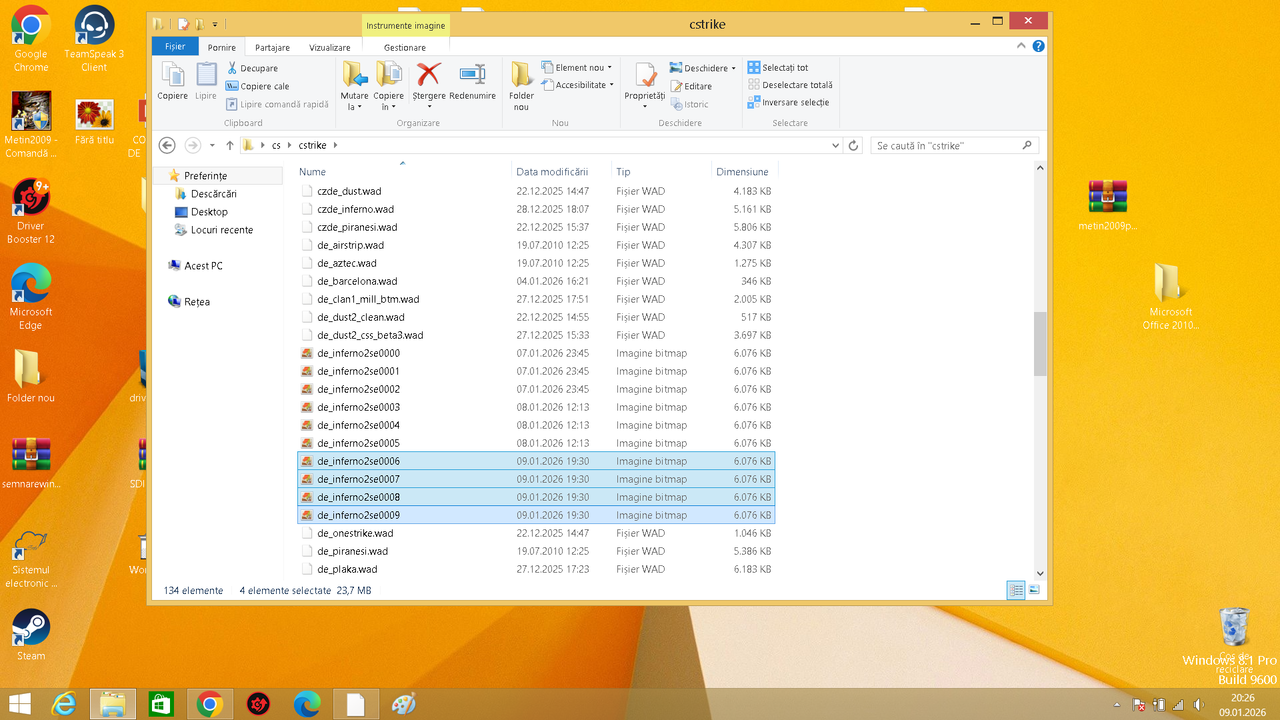Click the vertical scrollbar thumb in file list

[x=1039, y=343]
